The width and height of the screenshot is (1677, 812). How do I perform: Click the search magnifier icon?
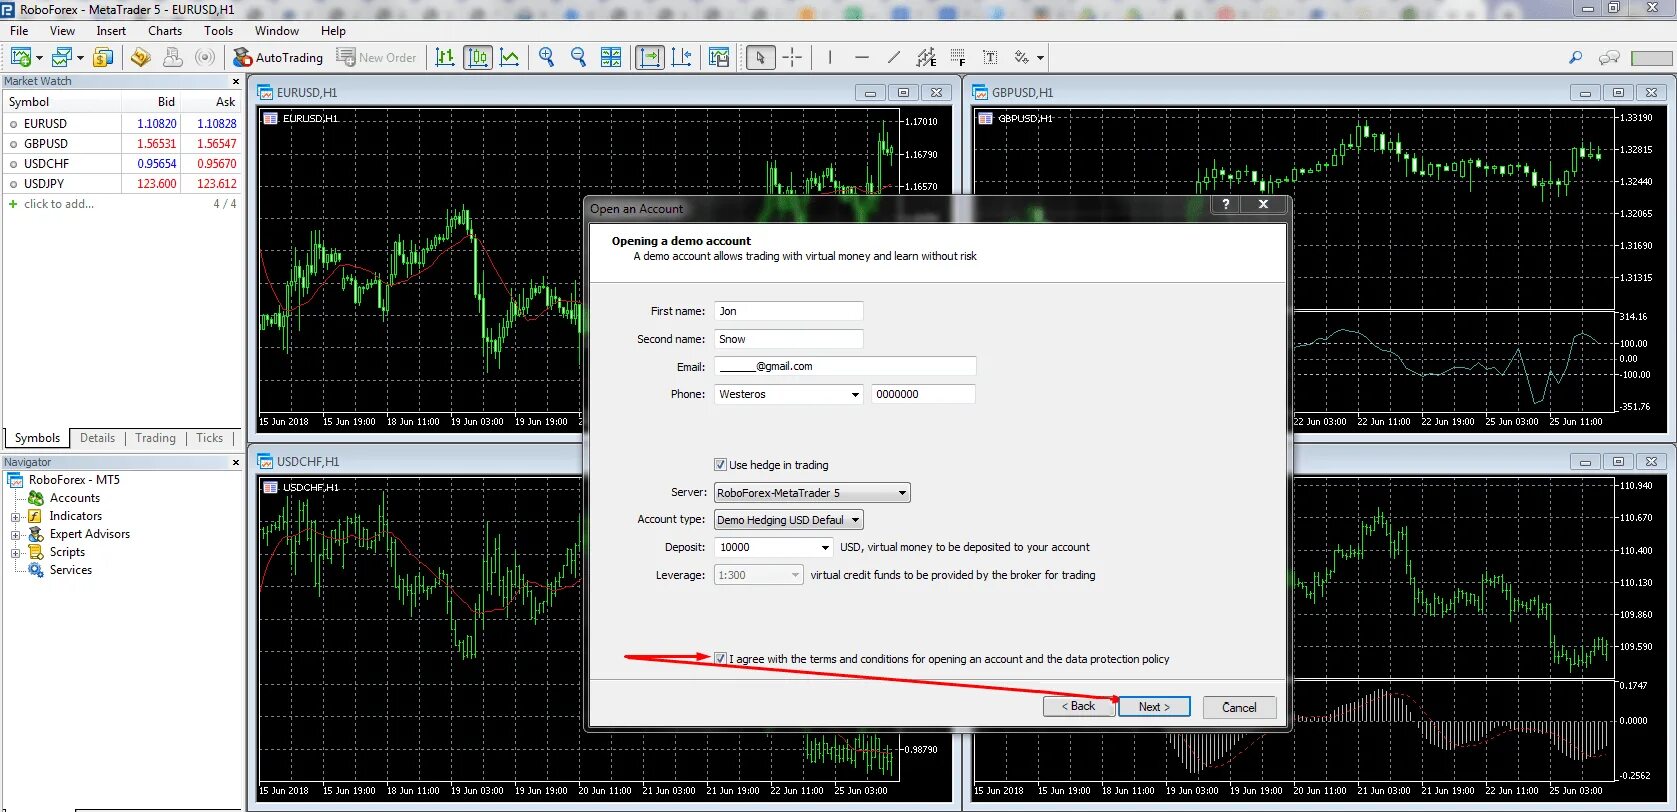click(x=1576, y=58)
